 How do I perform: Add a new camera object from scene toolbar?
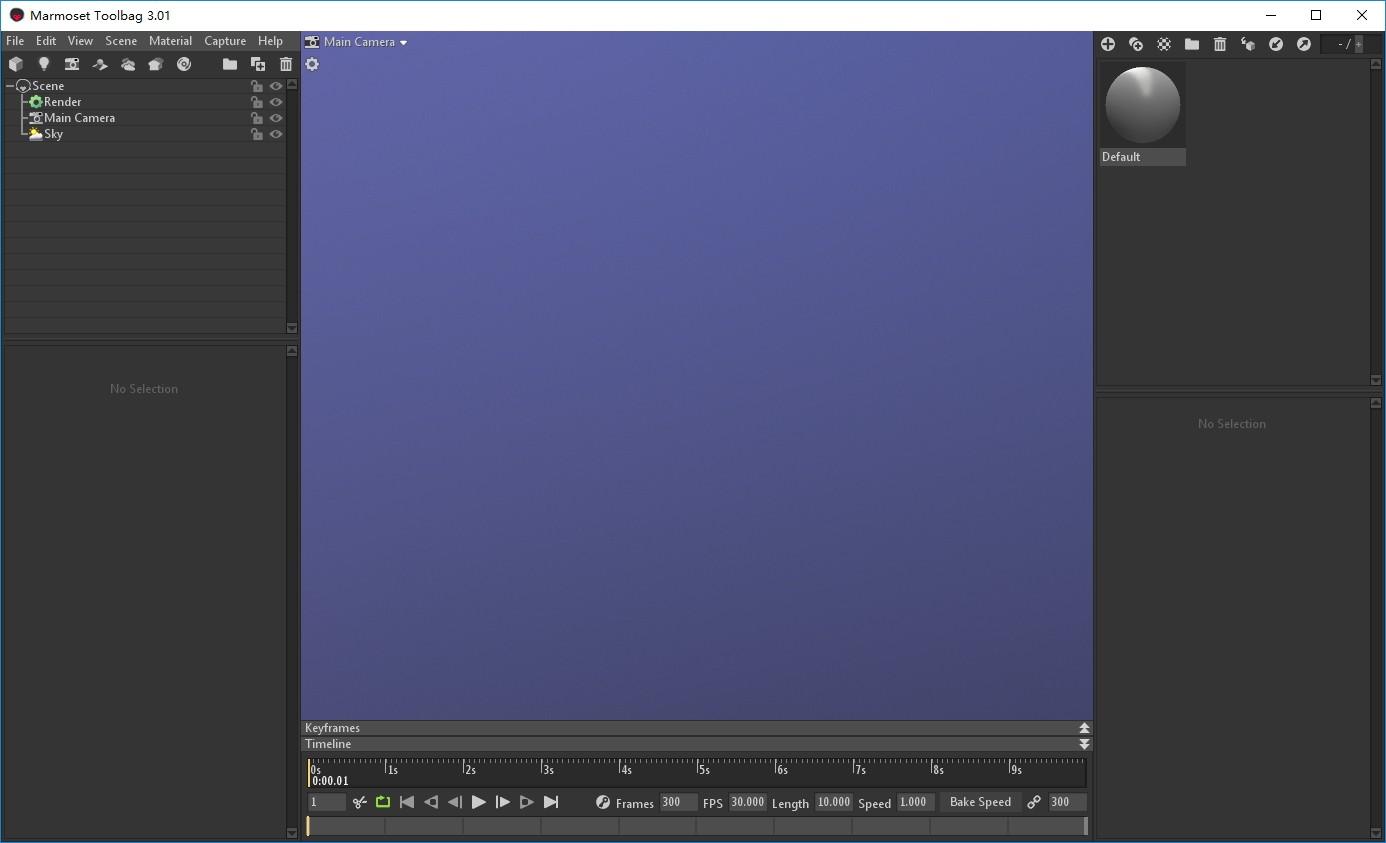pos(72,64)
